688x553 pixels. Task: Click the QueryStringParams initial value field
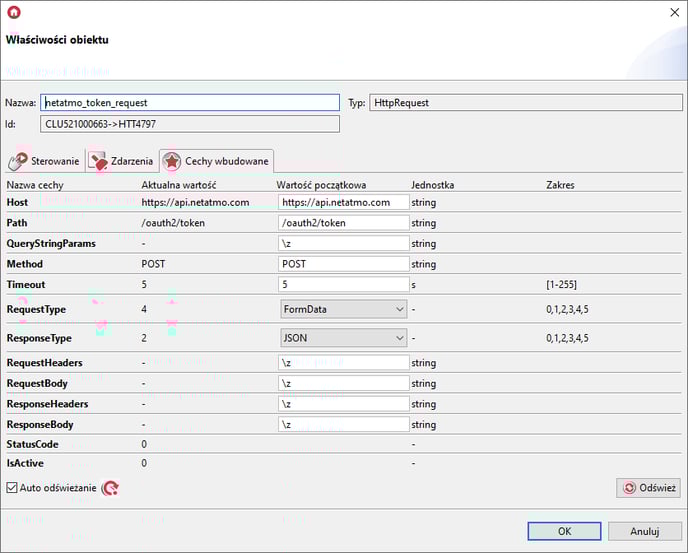tap(344, 243)
